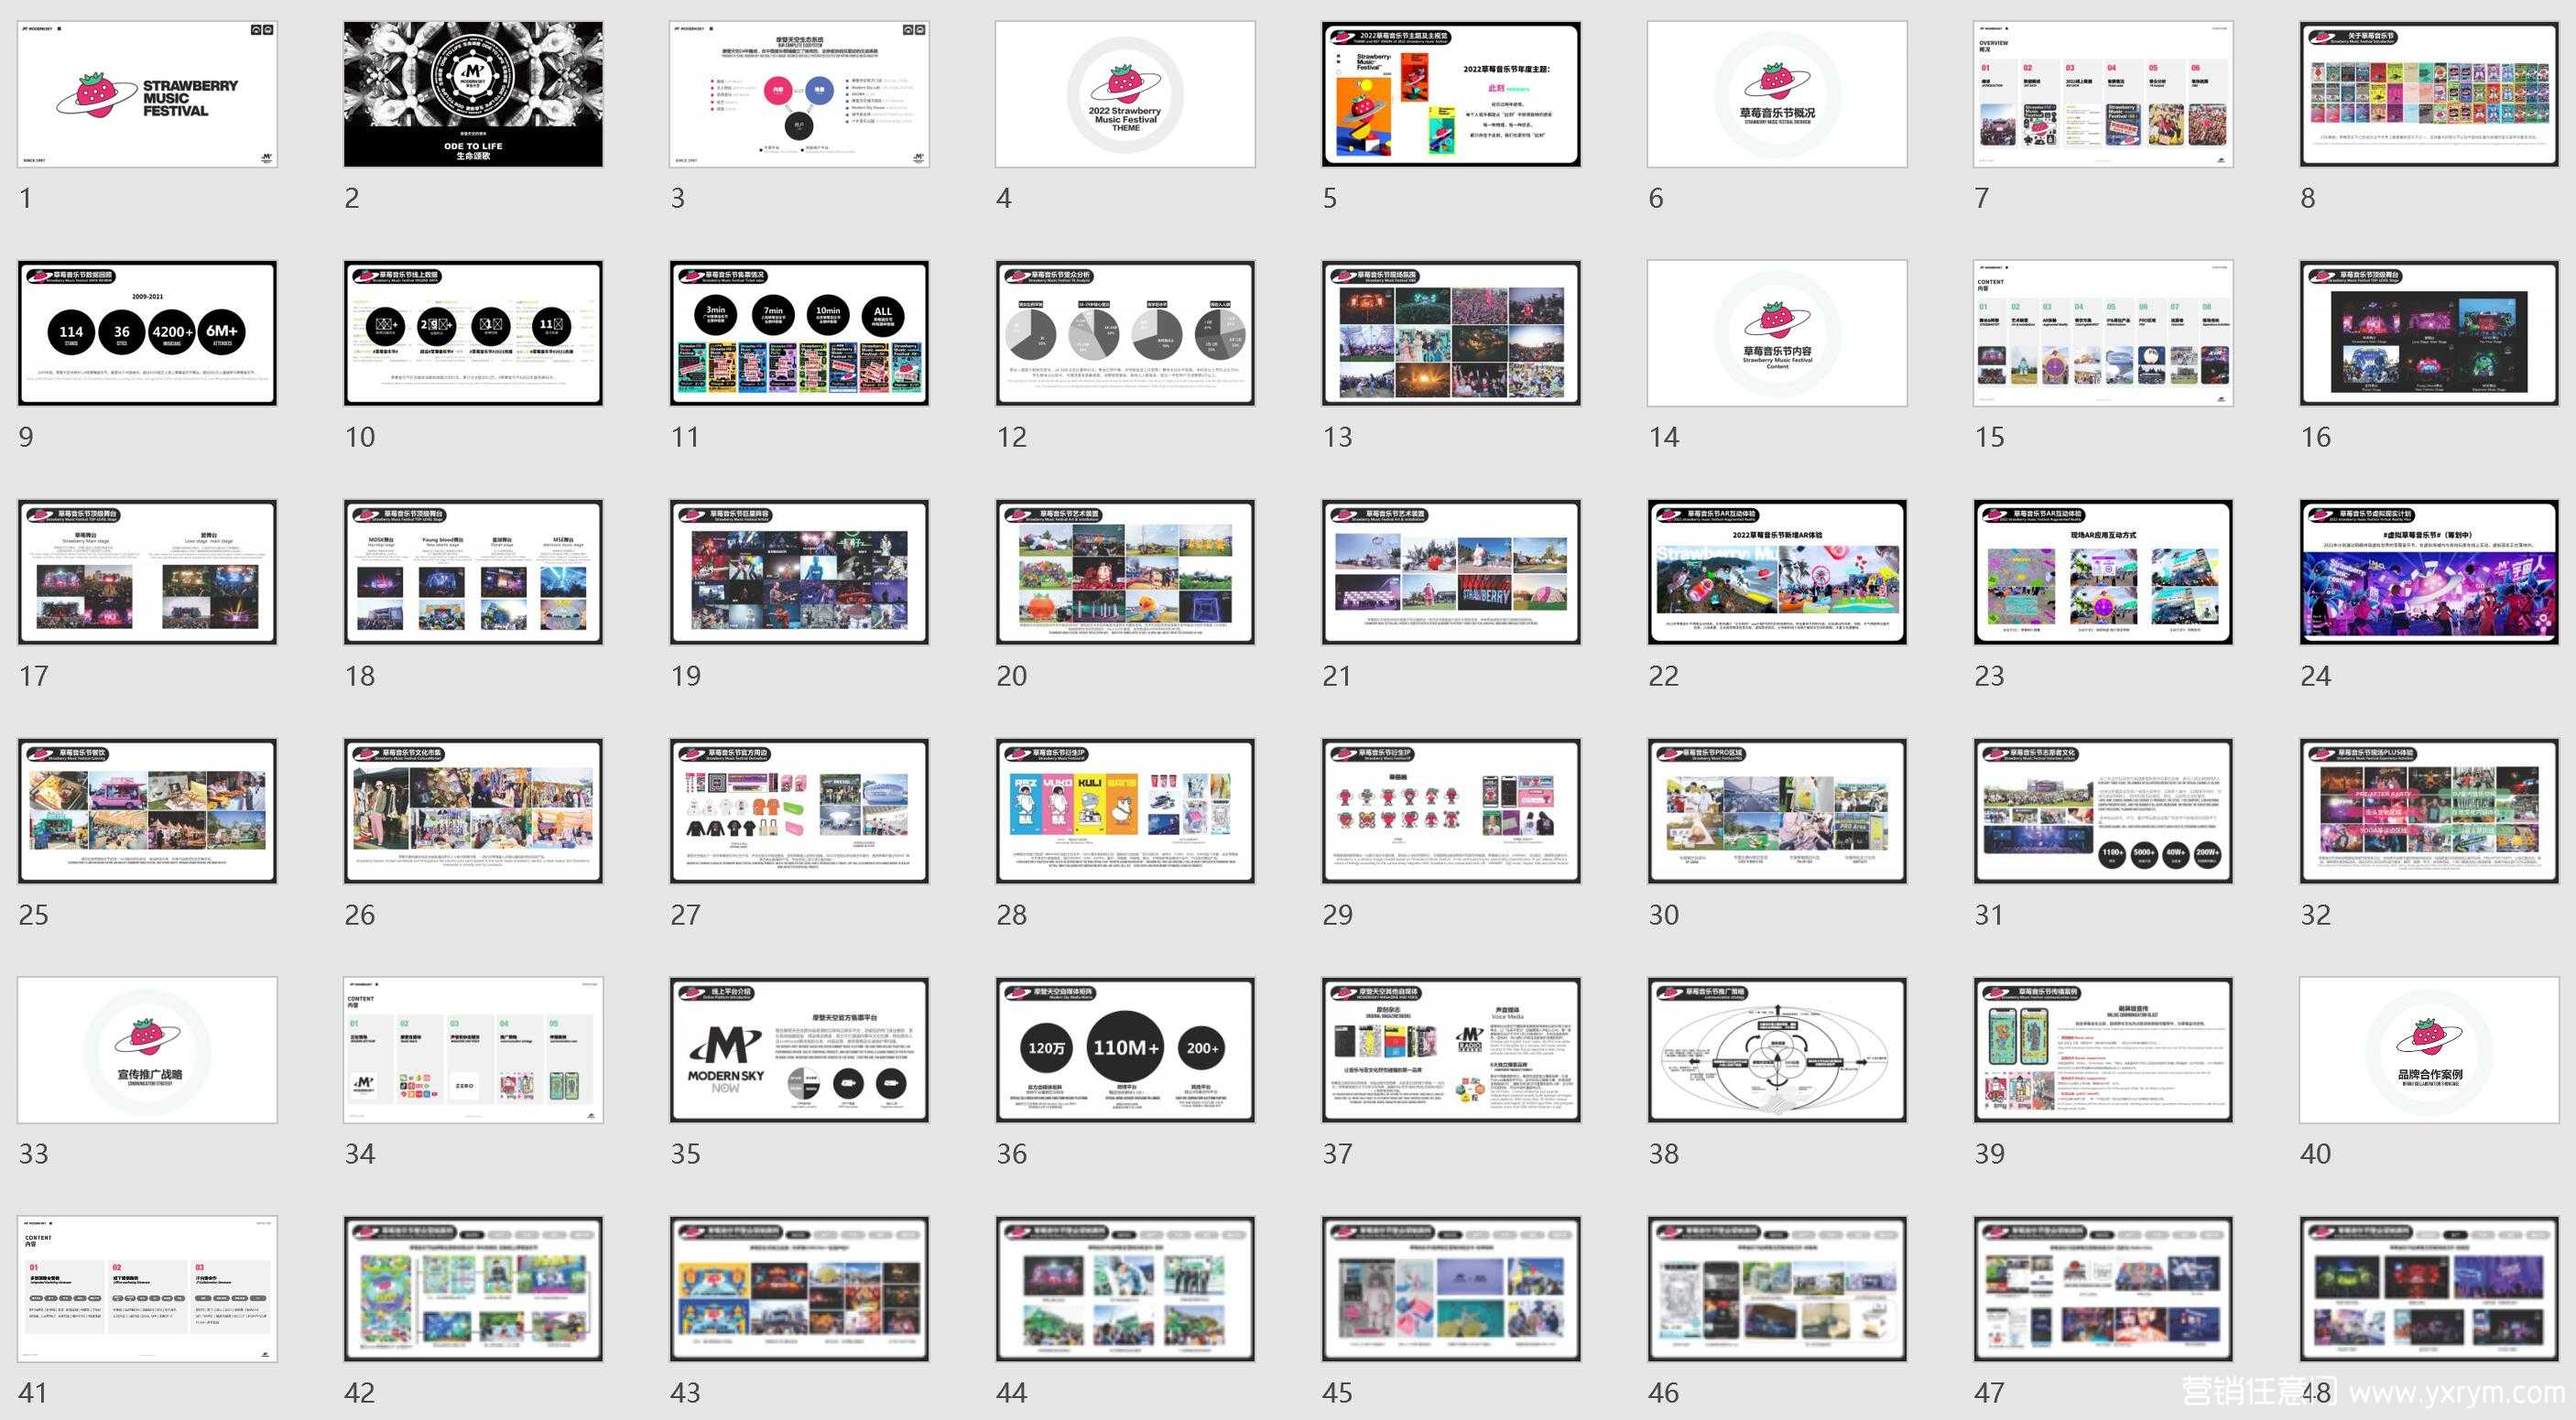Image resolution: width=2576 pixels, height=1420 pixels.
Task: Select slide 40 brand cooperation divider thumbnail
Action: coord(2429,1050)
